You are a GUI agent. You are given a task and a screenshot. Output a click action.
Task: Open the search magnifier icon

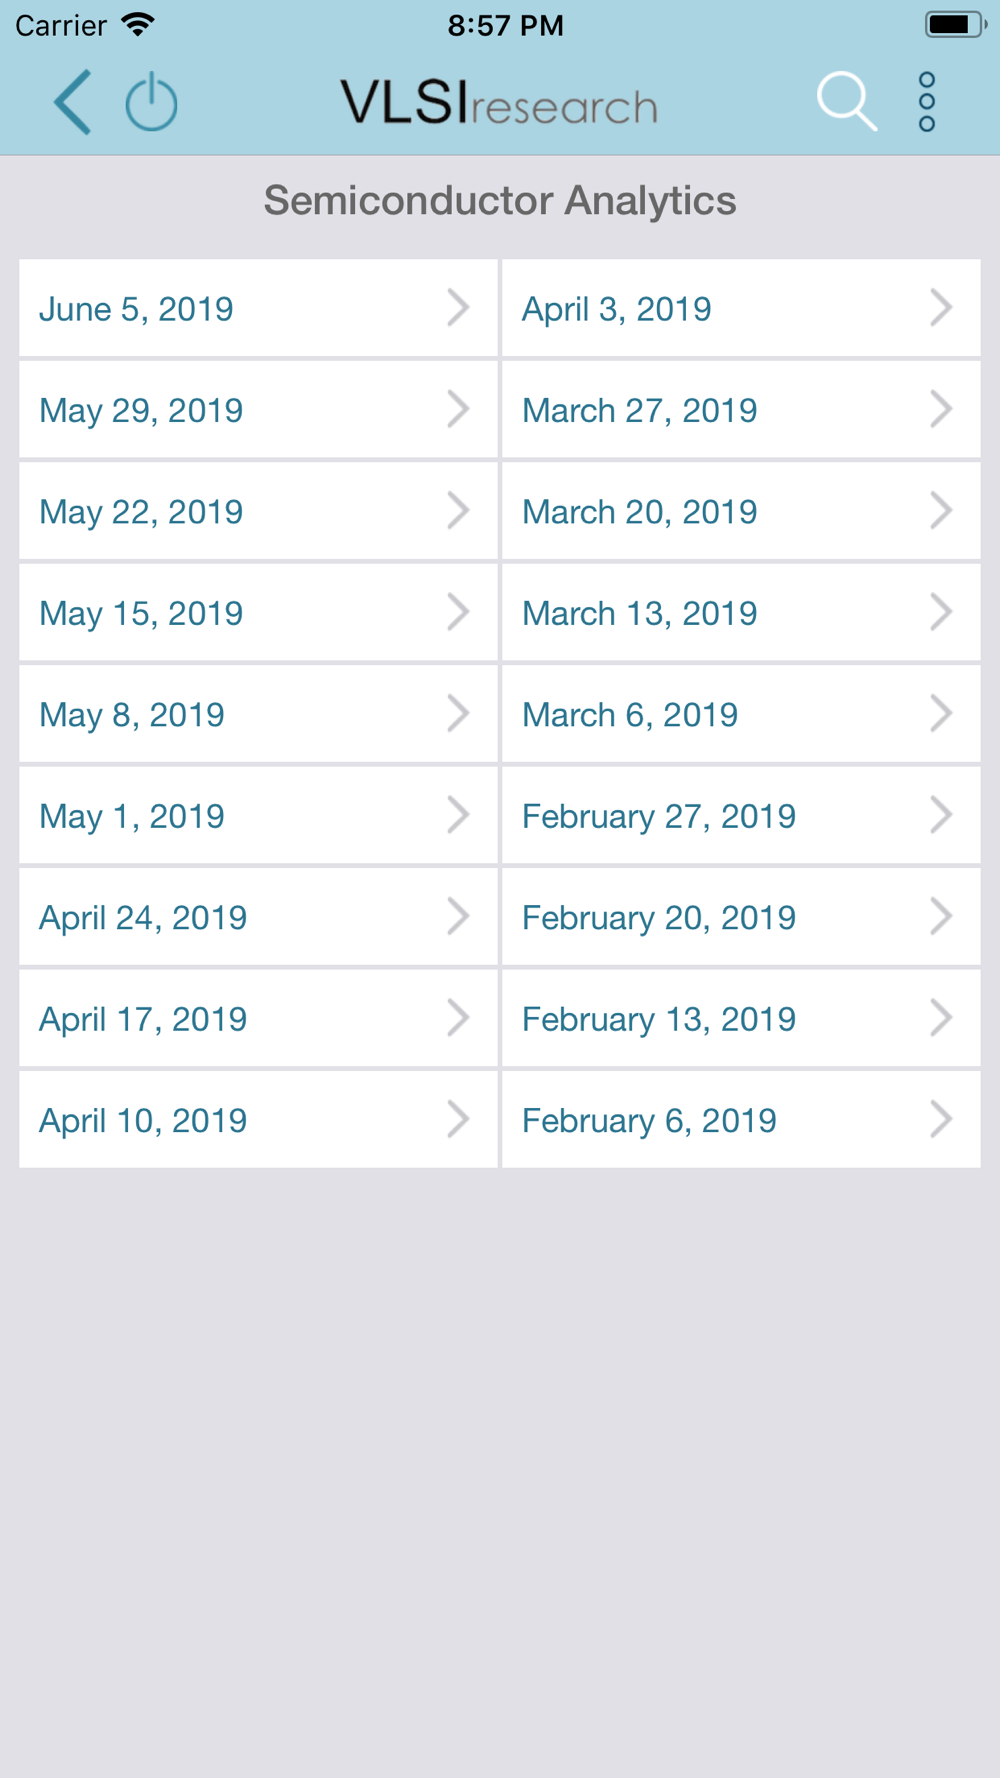coord(847,102)
